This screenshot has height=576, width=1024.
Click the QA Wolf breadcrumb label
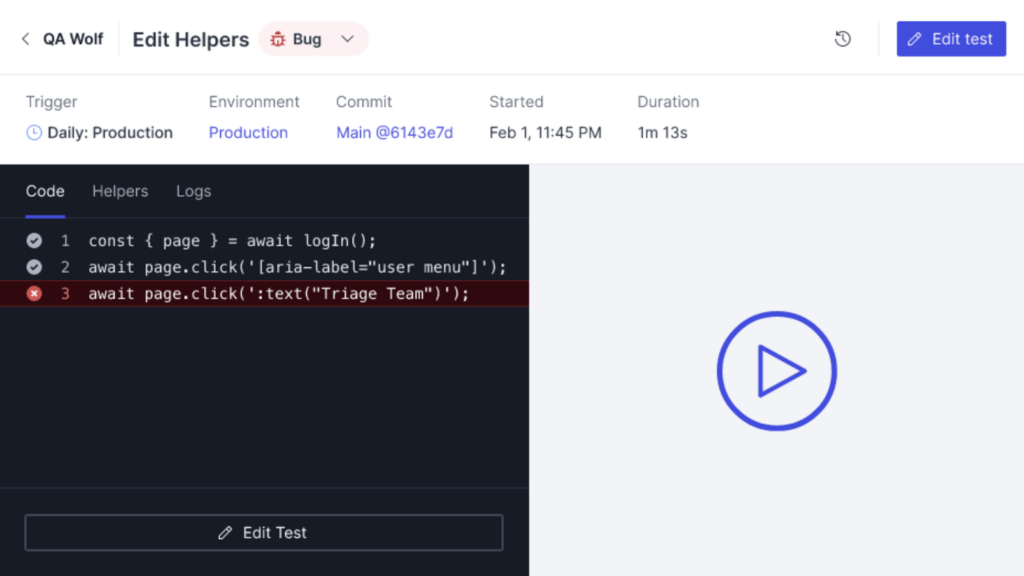coord(73,39)
